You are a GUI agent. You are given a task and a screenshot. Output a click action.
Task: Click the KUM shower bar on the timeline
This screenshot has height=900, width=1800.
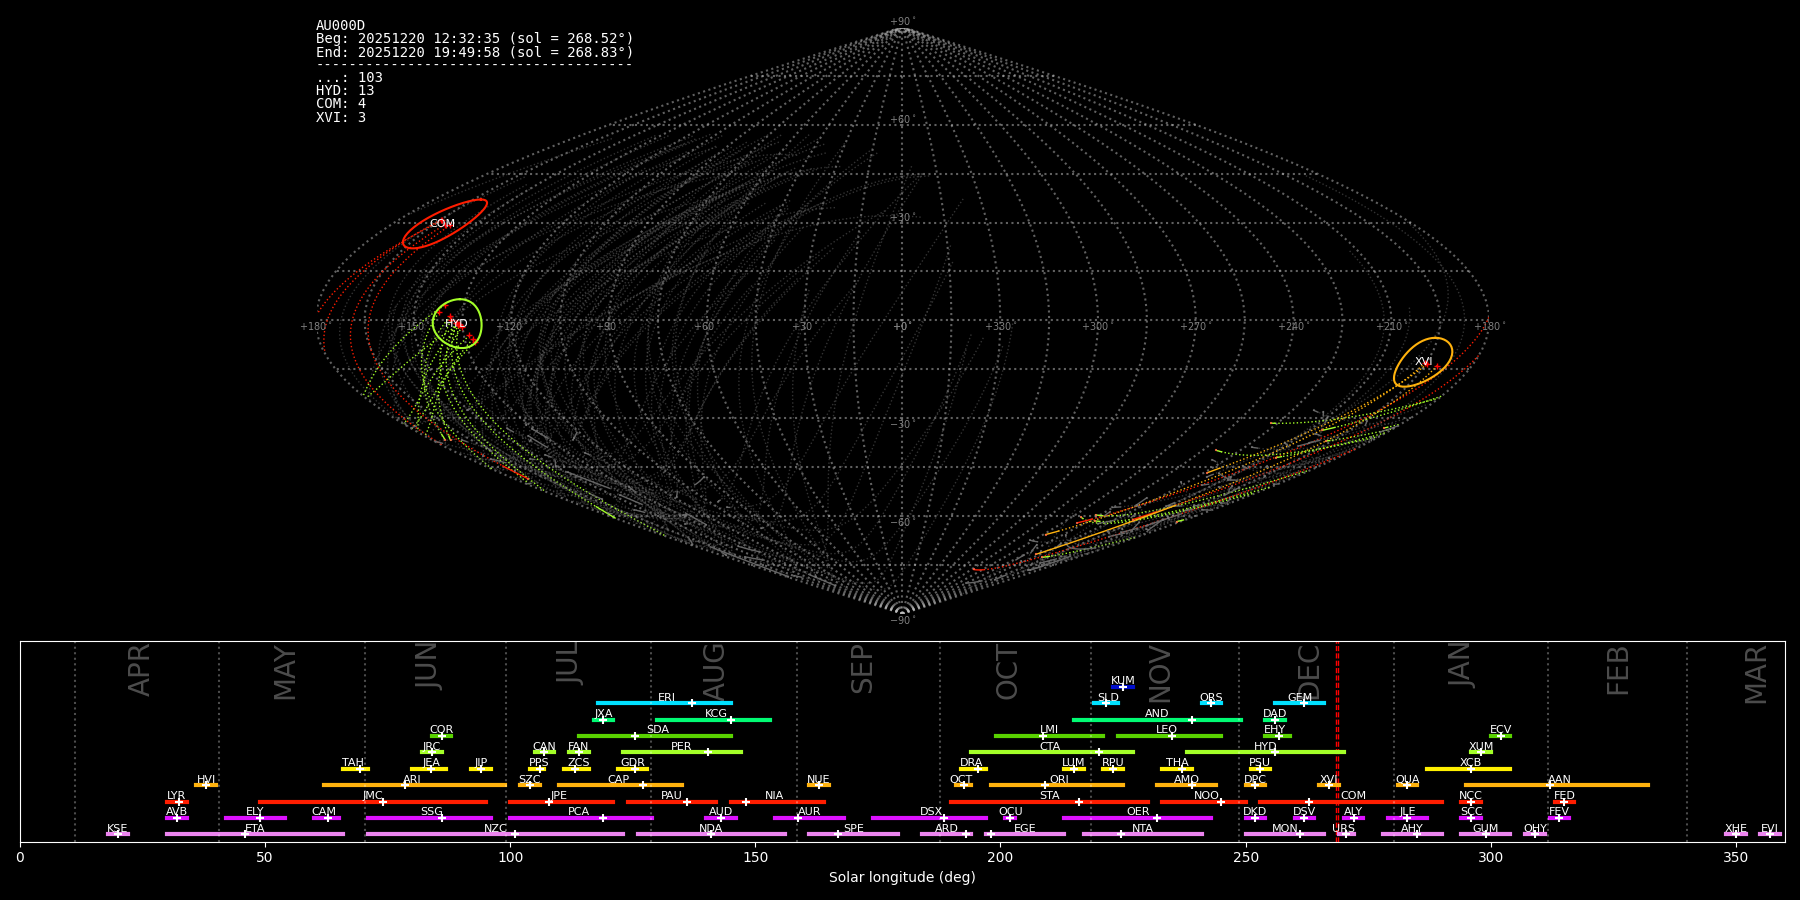[x=1123, y=687]
